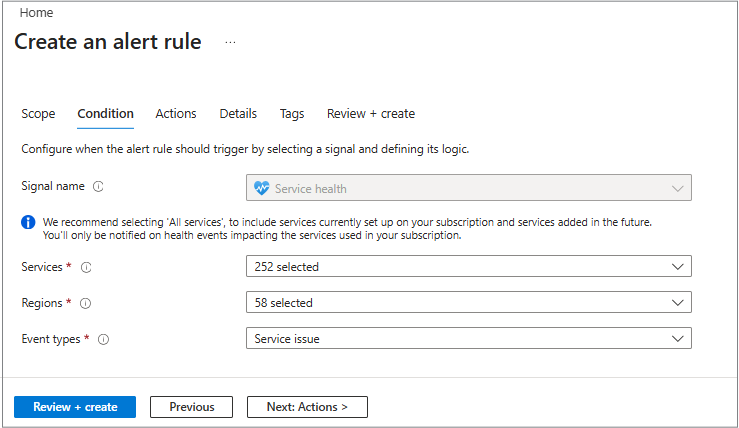The width and height of the screenshot is (739, 428).
Task: Open the Details tab
Action: click(238, 114)
